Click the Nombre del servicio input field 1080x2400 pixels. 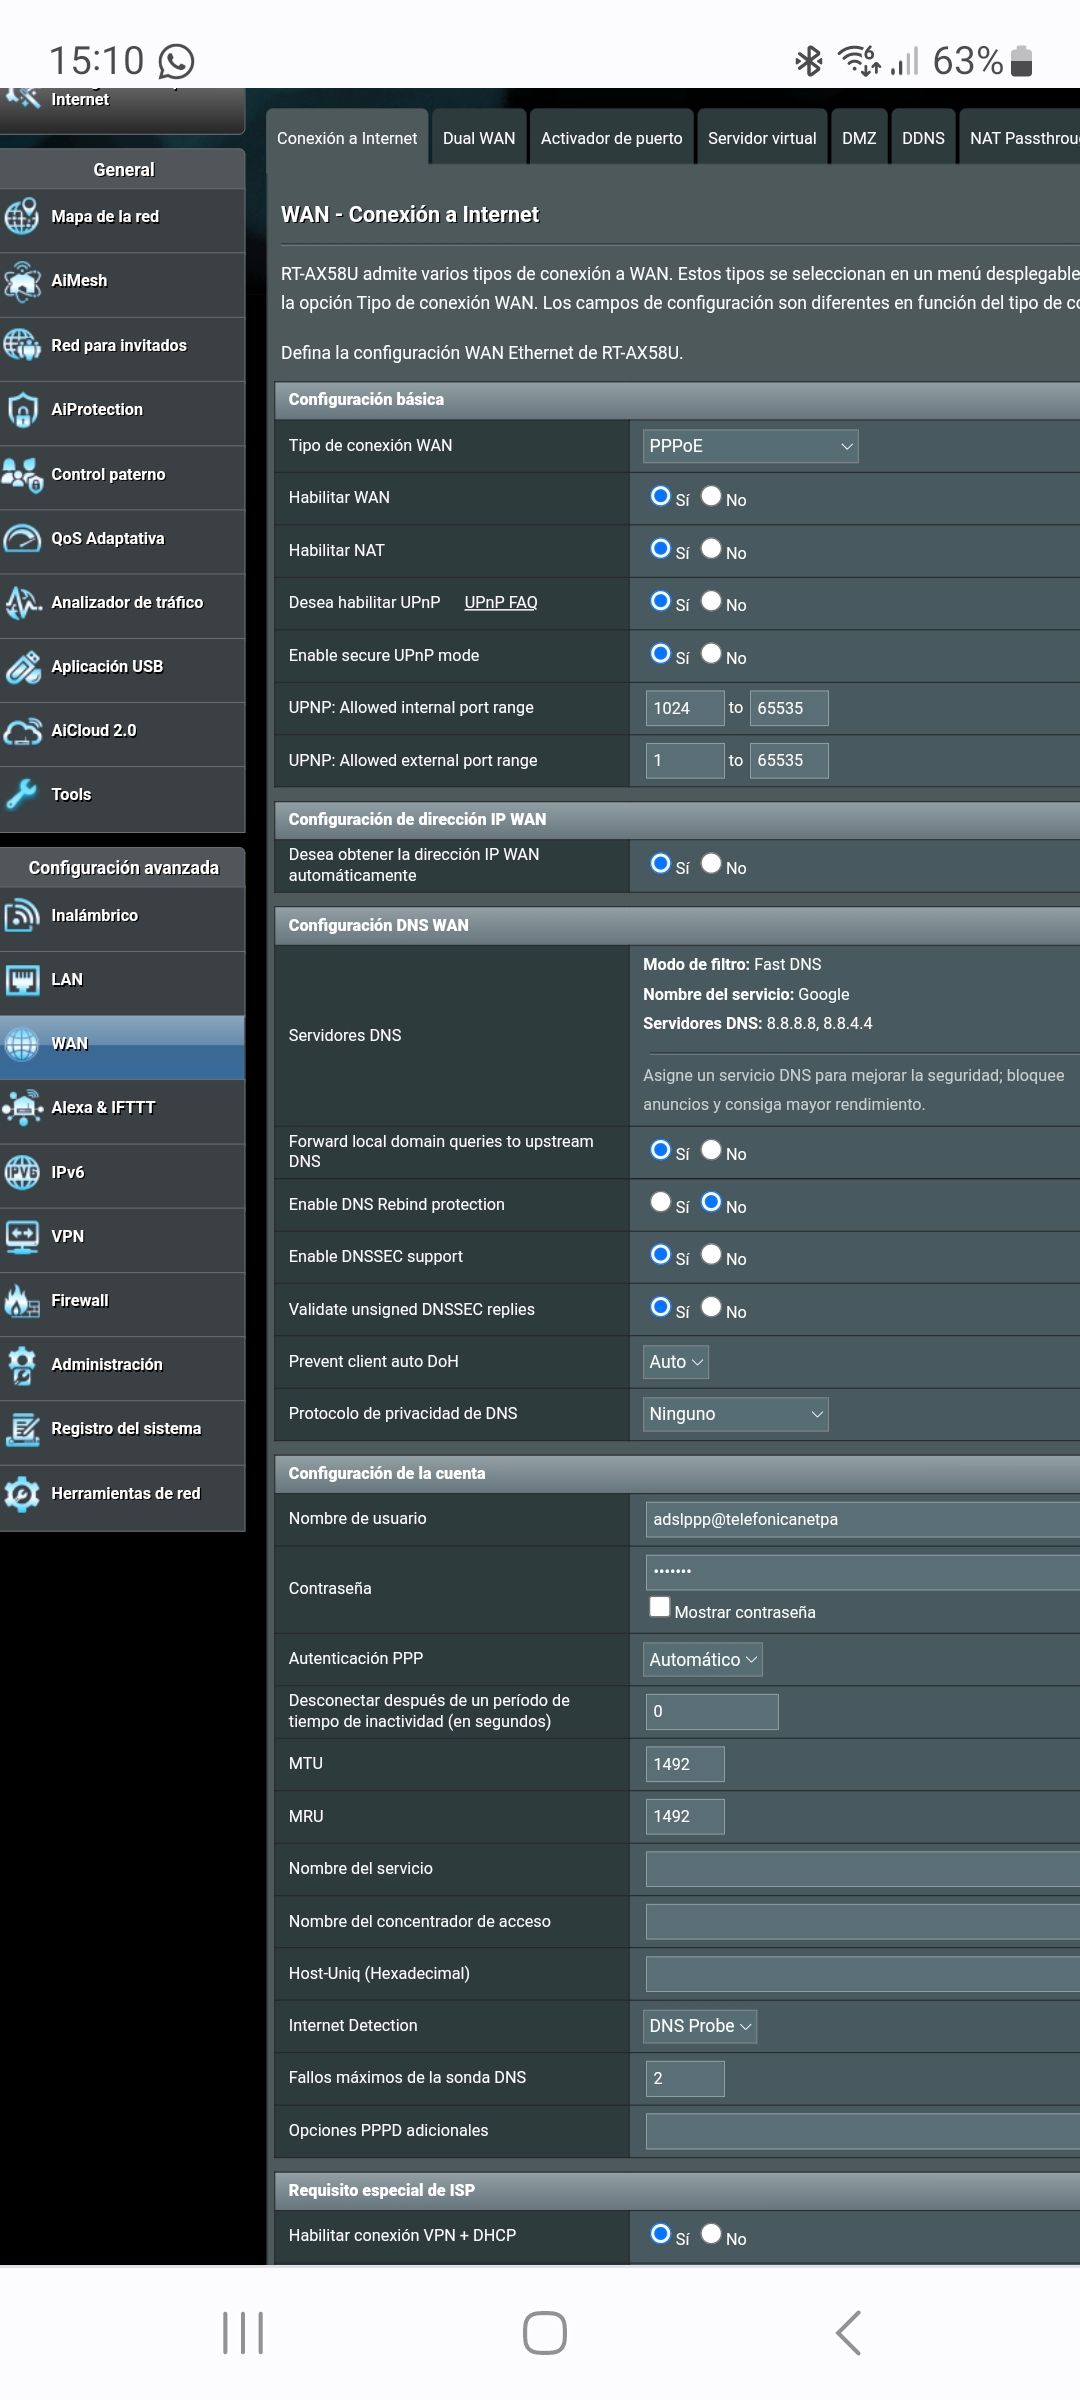[x=863, y=1869]
